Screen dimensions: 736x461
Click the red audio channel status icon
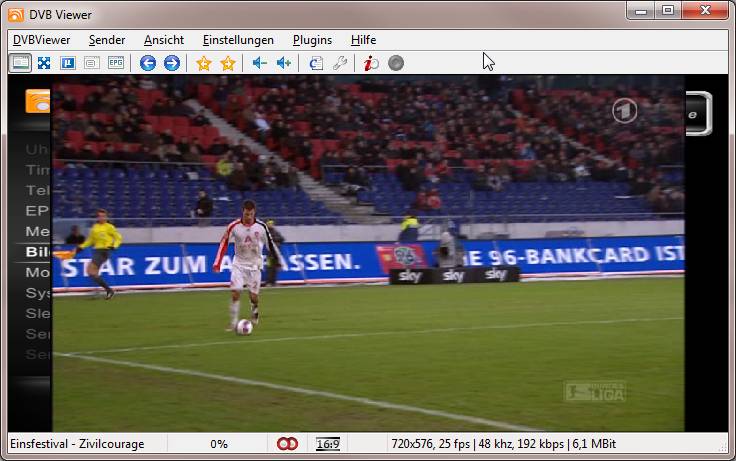click(287, 444)
